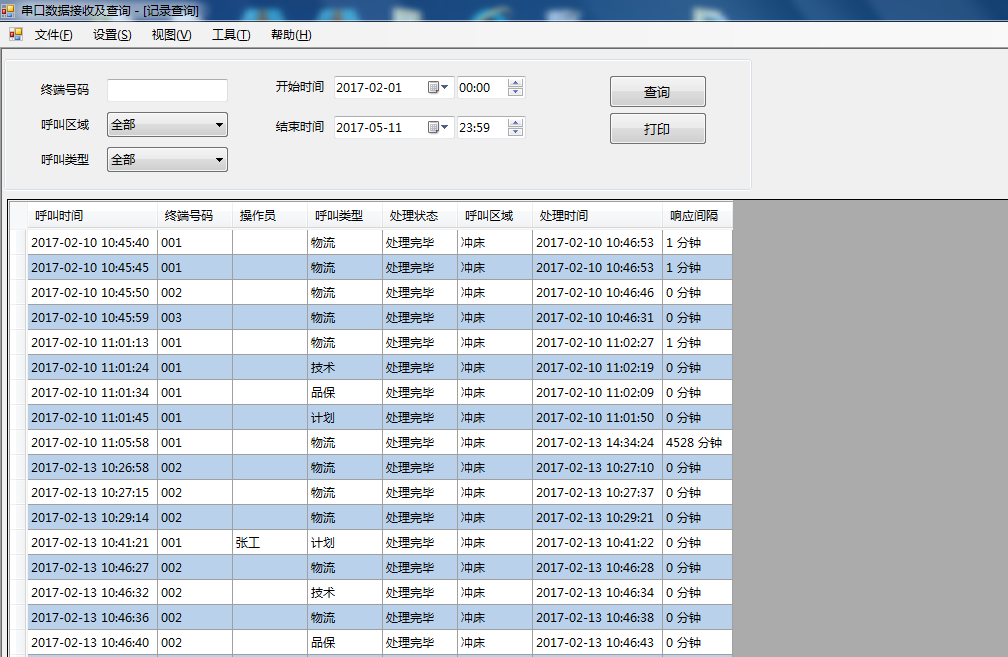This screenshot has width=1008, height=657.
Task: Expand the 呼叫类型 dropdown list
Action: [x=219, y=160]
